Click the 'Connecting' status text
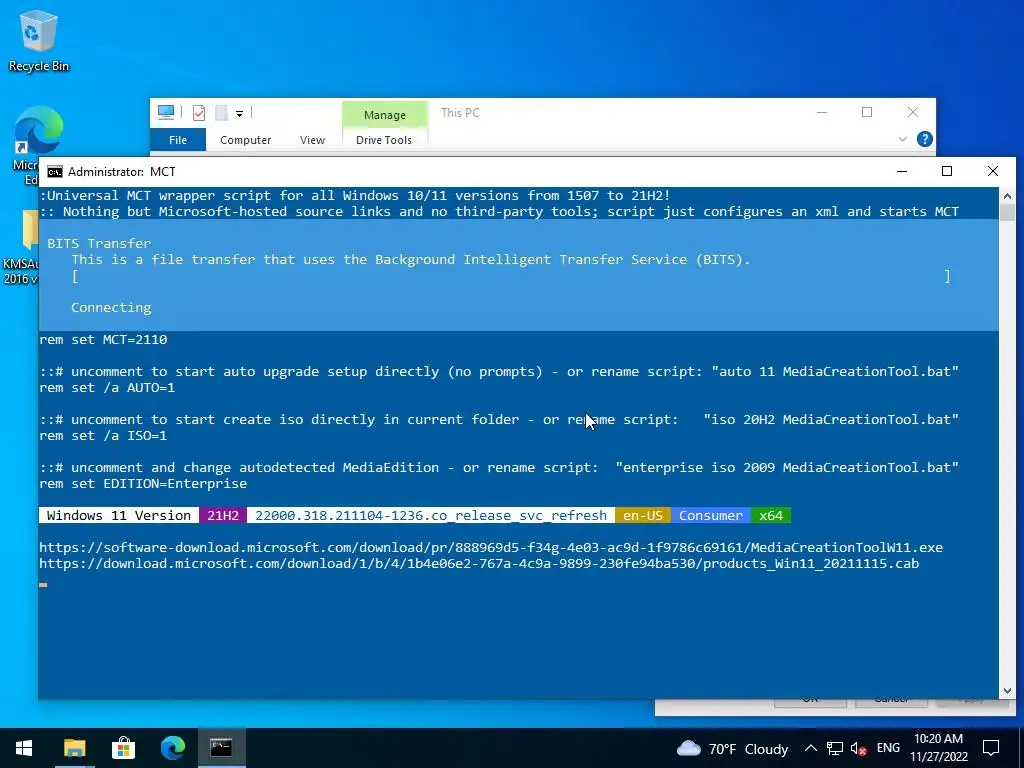This screenshot has width=1024, height=768. click(111, 308)
